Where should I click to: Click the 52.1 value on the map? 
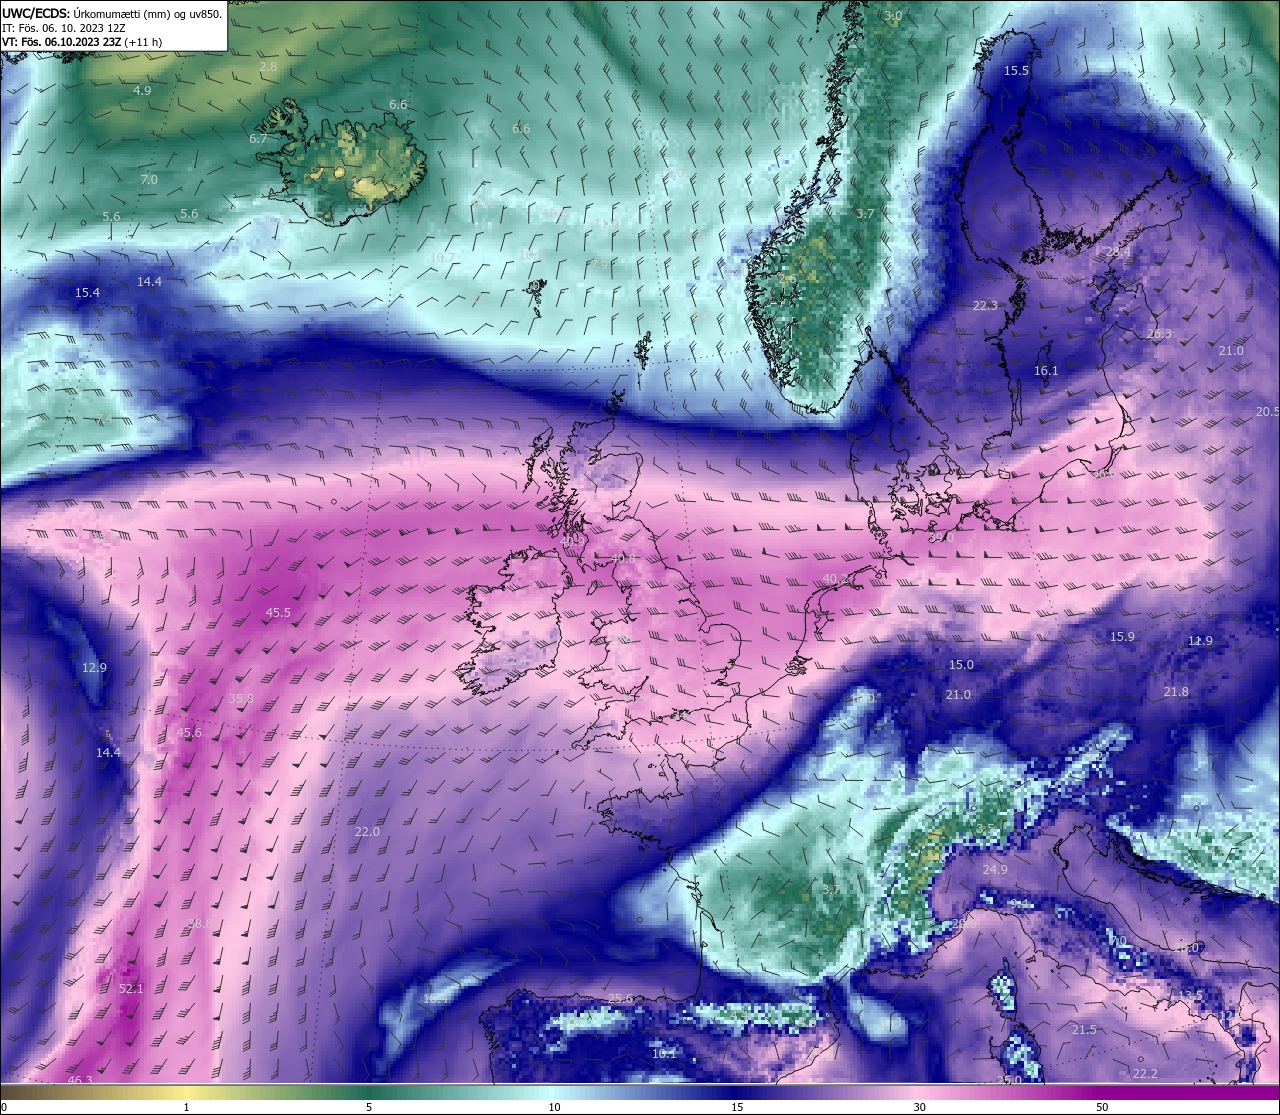click(x=131, y=988)
